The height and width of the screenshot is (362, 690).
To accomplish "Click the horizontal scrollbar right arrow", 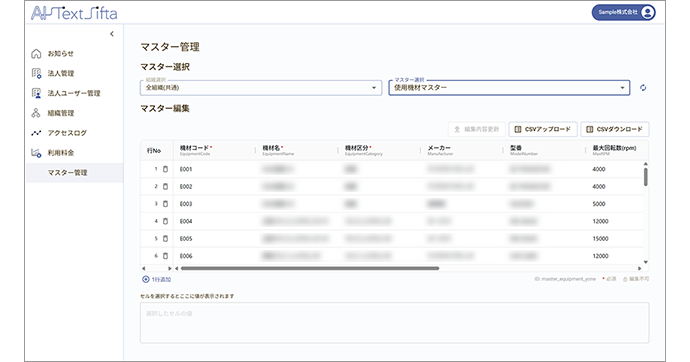I will pos(639,268).
